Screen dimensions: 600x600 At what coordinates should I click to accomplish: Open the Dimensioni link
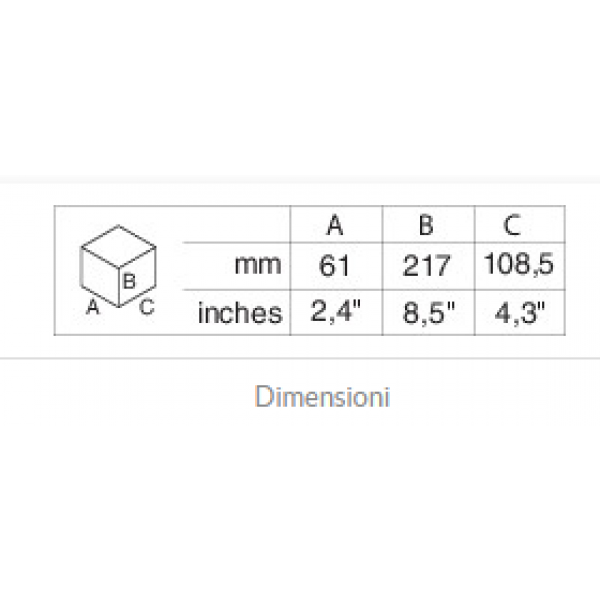pyautogui.click(x=323, y=397)
